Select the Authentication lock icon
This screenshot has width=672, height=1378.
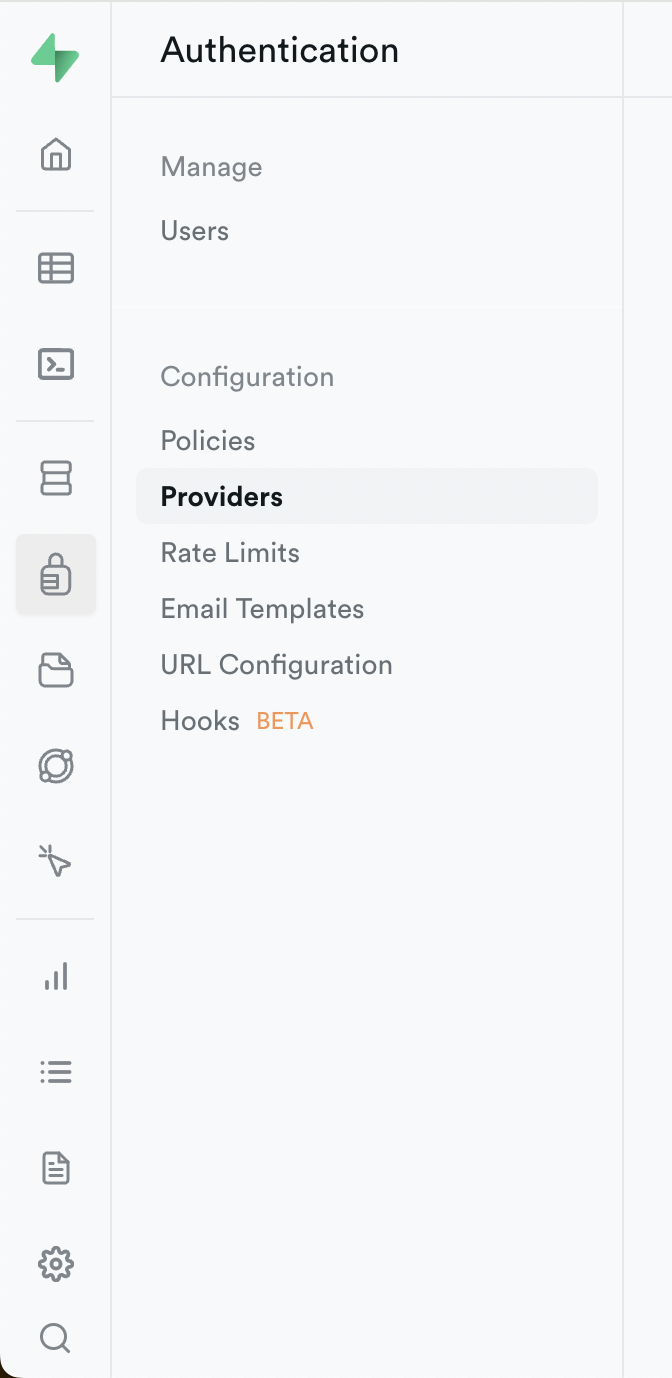click(x=56, y=575)
